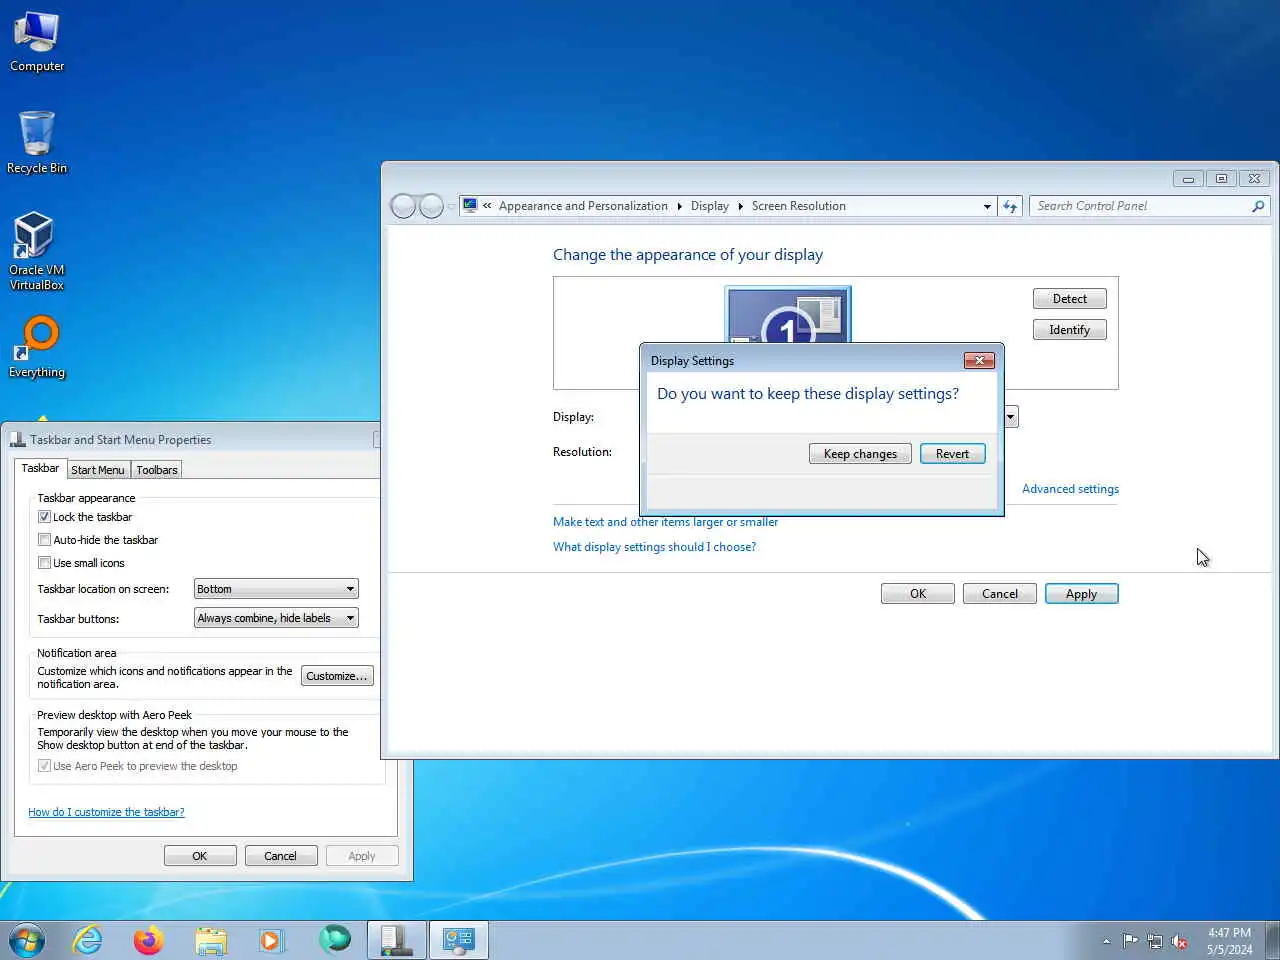Screen dimensions: 1280x960
Task: Uncheck Lock the taskbar
Action: point(44,517)
